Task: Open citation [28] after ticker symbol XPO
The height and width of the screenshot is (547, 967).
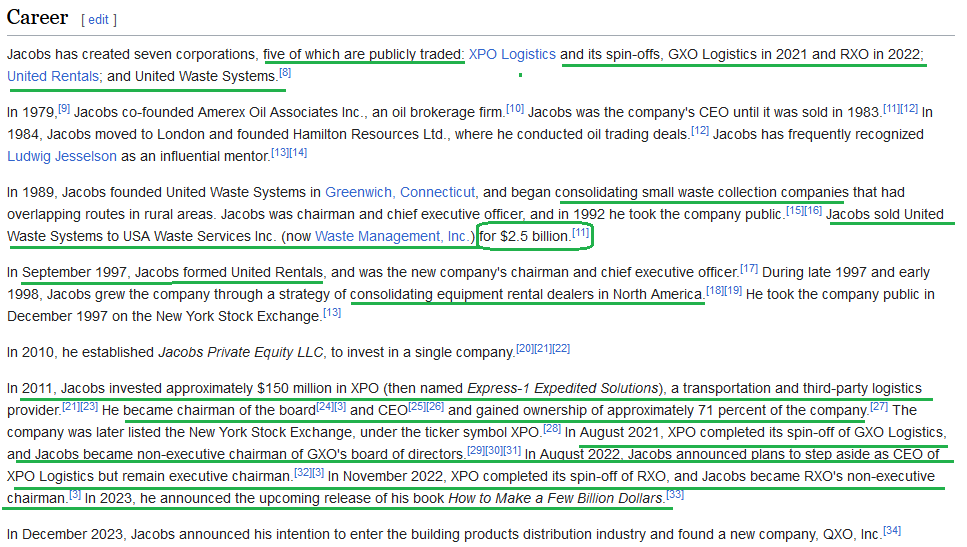Action: coord(552,429)
